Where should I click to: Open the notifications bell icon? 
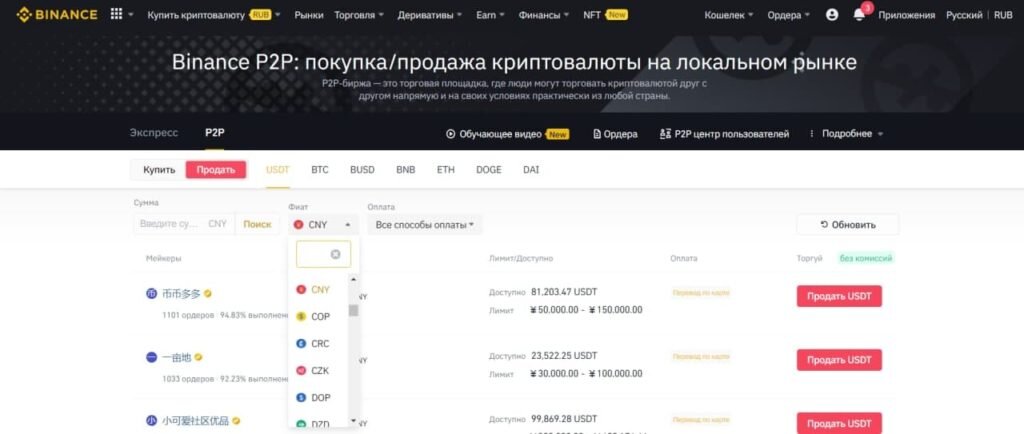(x=859, y=14)
